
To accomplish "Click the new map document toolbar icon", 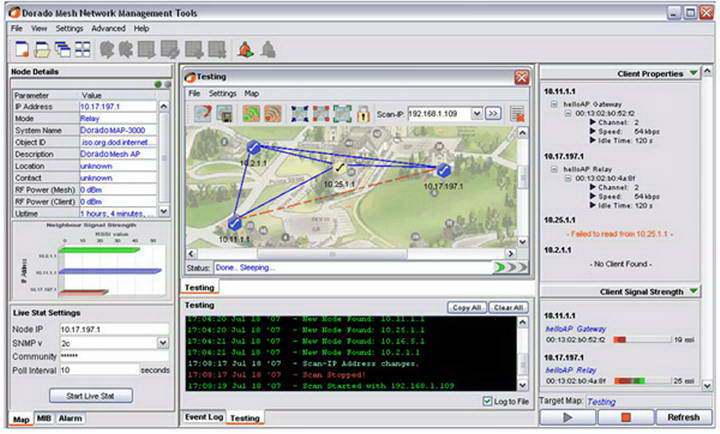I will pyautogui.click(x=22, y=49).
